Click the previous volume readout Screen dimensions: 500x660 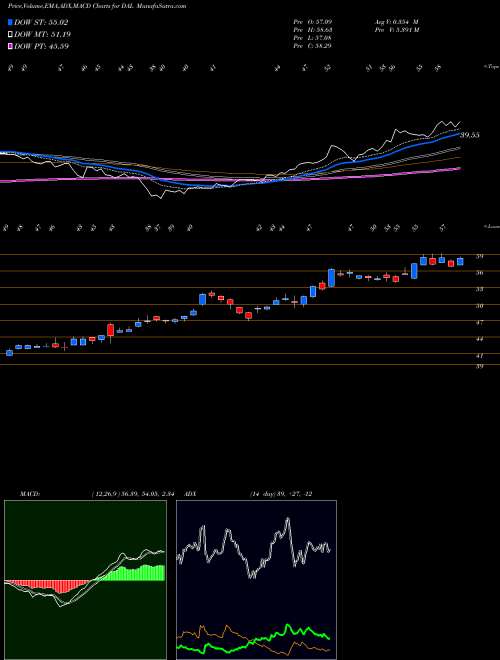click(396, 30)
